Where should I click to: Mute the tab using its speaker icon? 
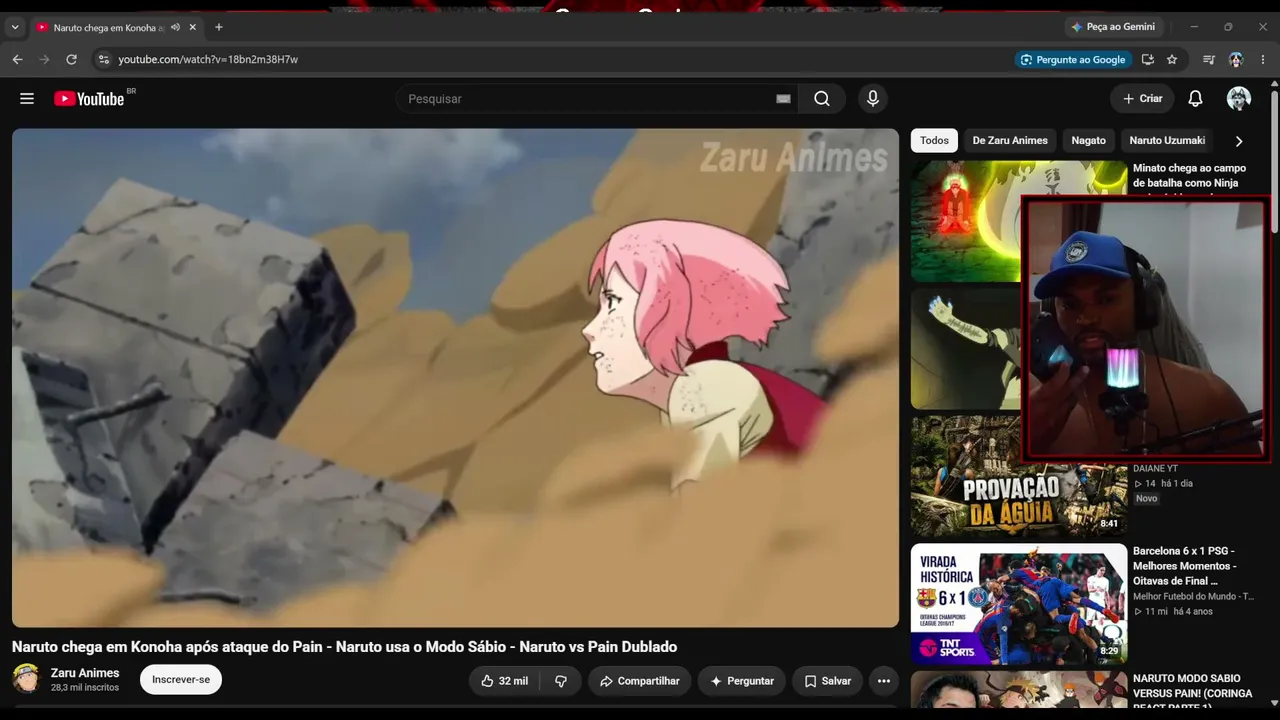175,27
